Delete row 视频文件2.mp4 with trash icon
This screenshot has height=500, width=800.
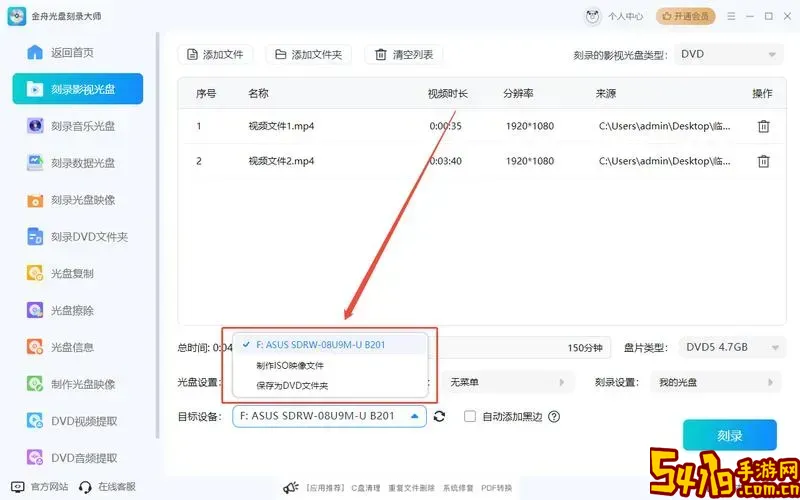pyautogui.click(x=763, y=161)
